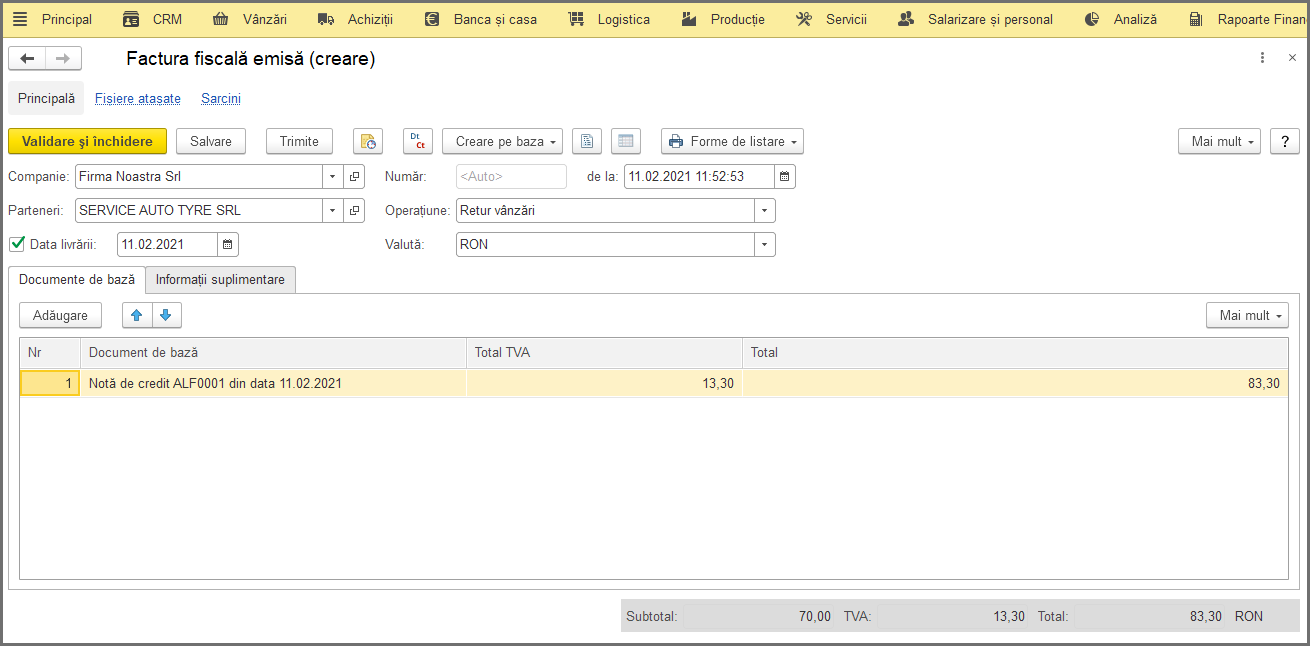Switch to Informații suplimentare tab
This screenshot has width=1310, height=646.
pyautogui.click(x=220, y=280)
